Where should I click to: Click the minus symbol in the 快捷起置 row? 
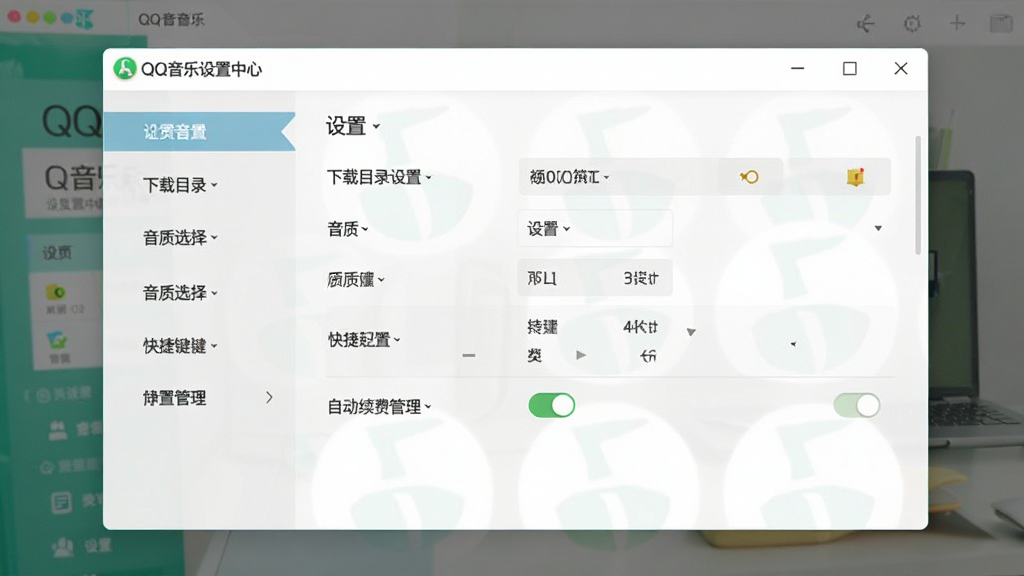pyautogui.click(x=468, y=355)
